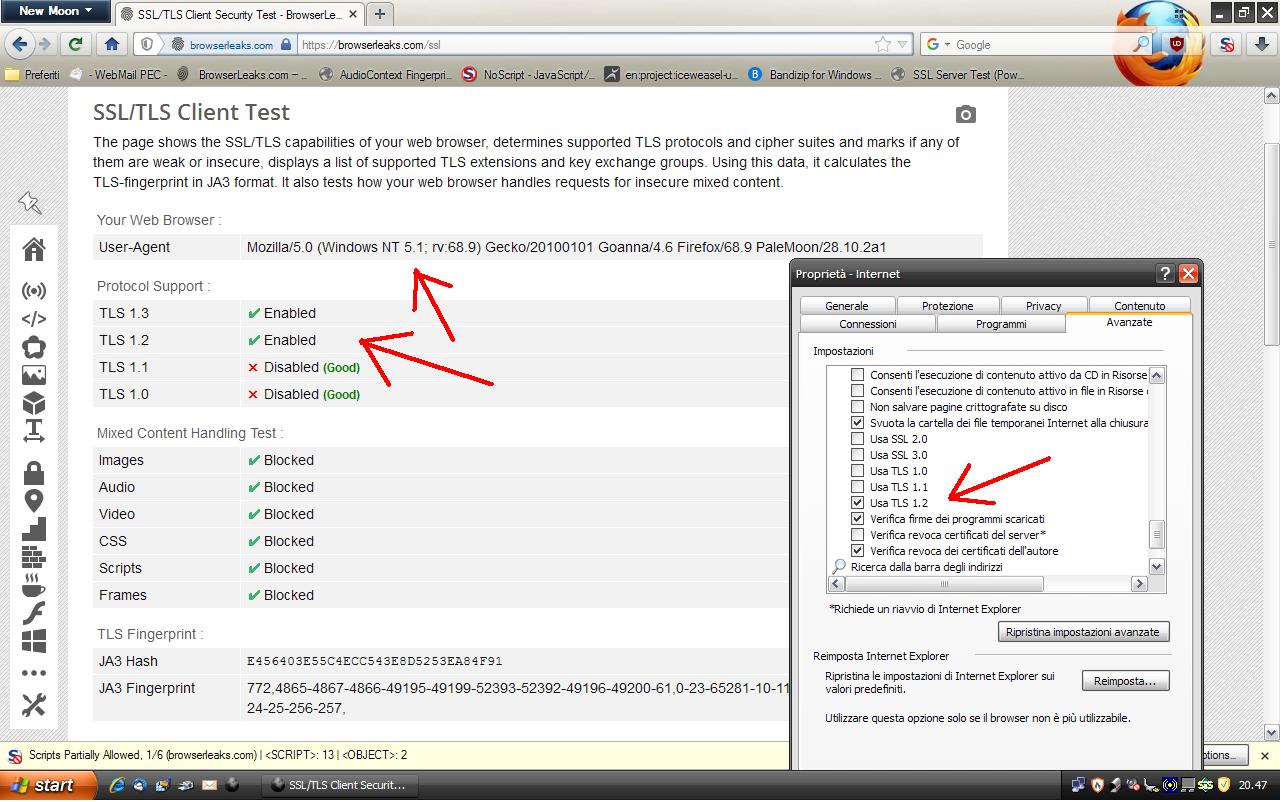Click into the address bar URL field
Screen dimensions: 1283x802
585,44
